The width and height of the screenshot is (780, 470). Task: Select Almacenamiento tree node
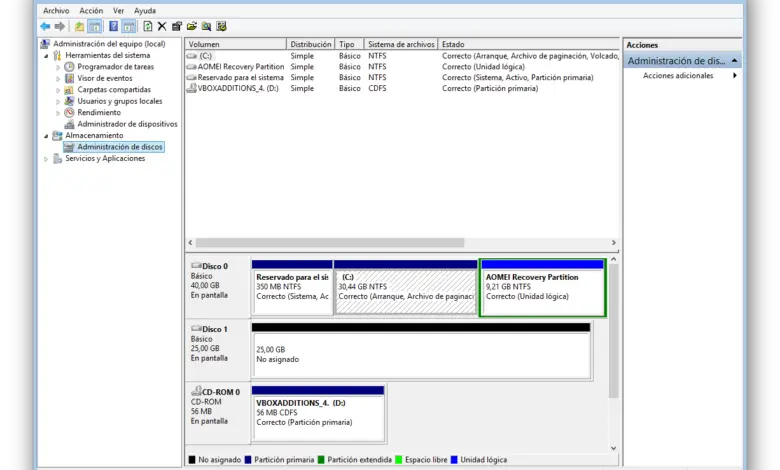94,135
